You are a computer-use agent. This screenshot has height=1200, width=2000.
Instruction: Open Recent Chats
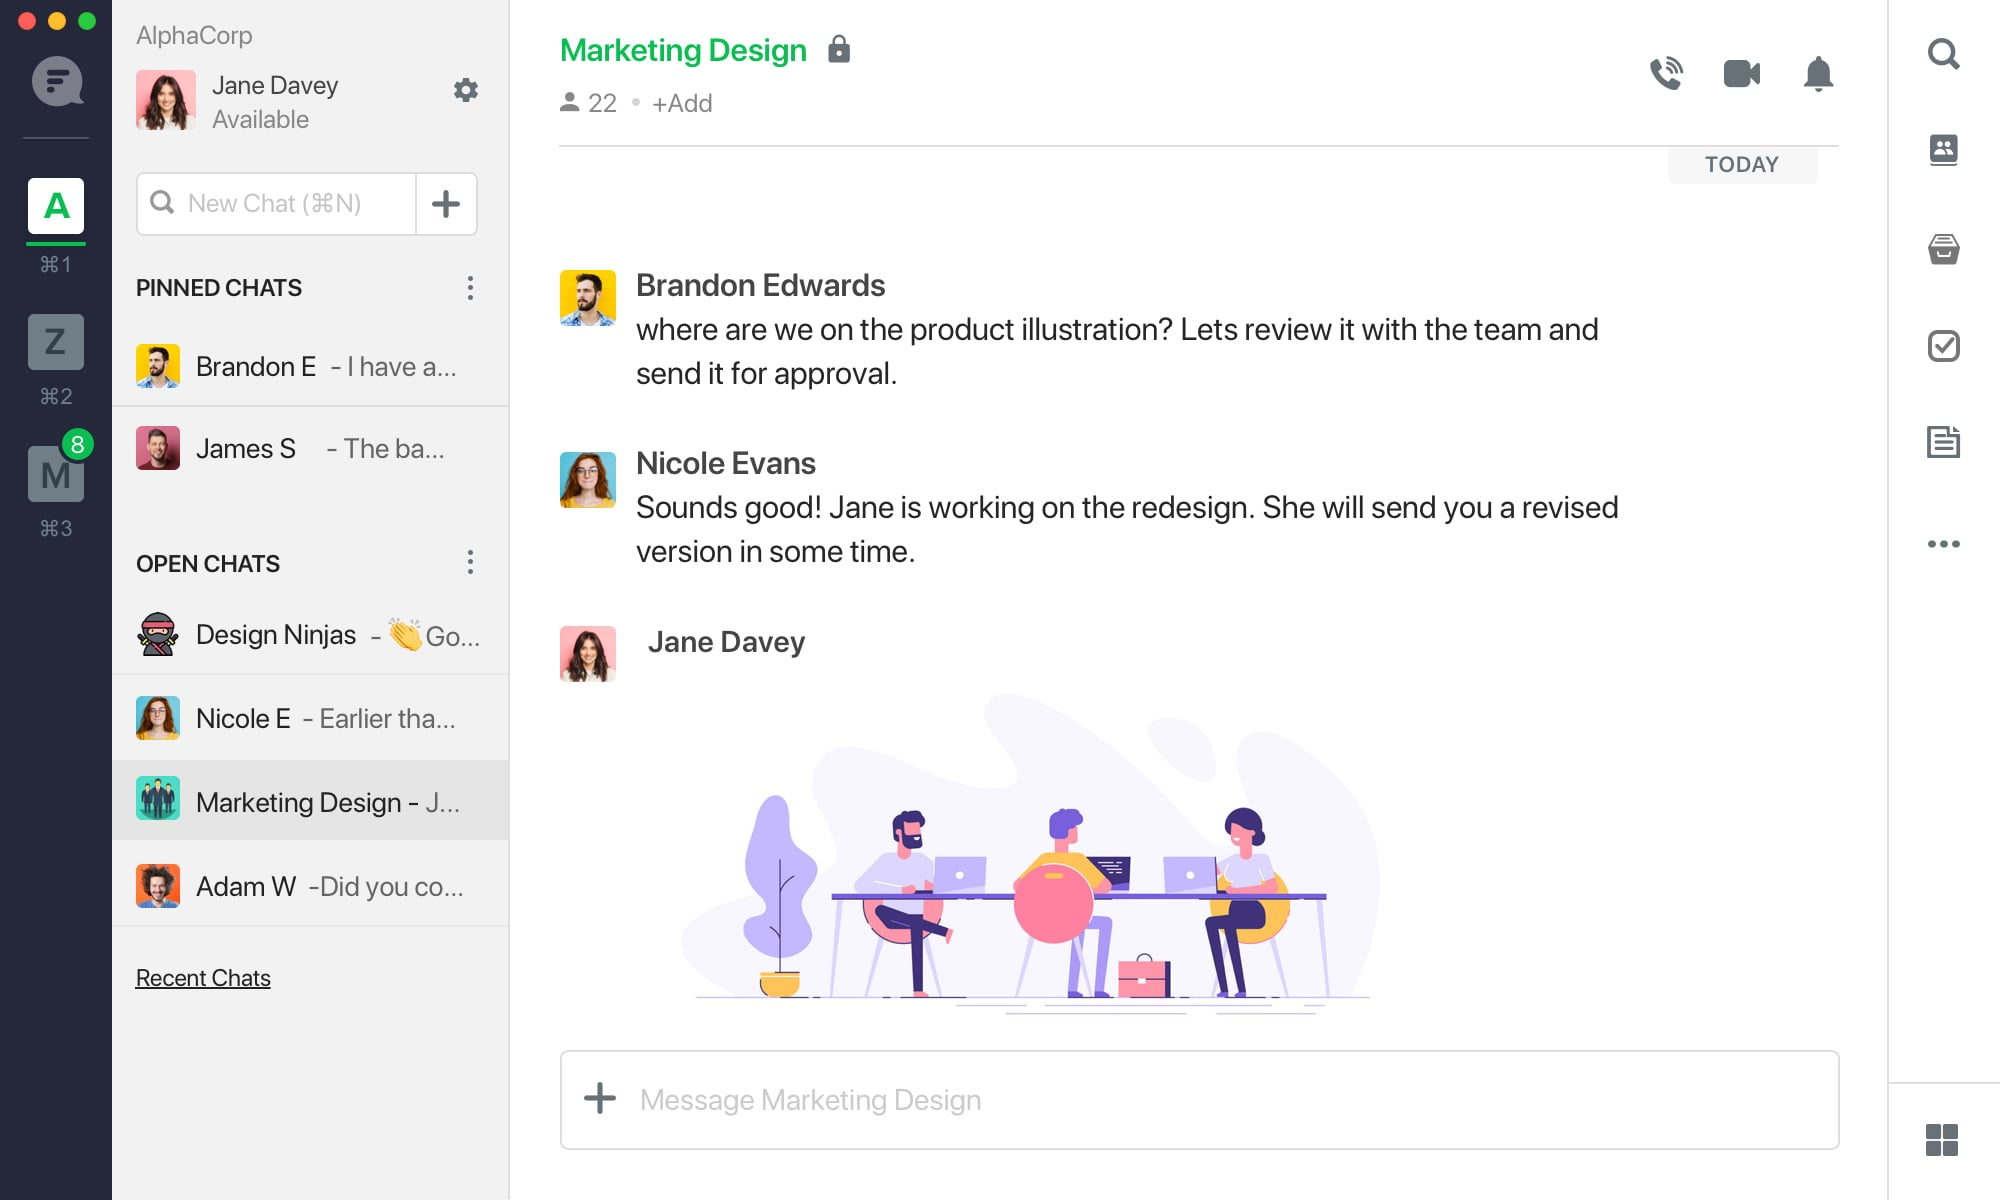click(202, 977)
